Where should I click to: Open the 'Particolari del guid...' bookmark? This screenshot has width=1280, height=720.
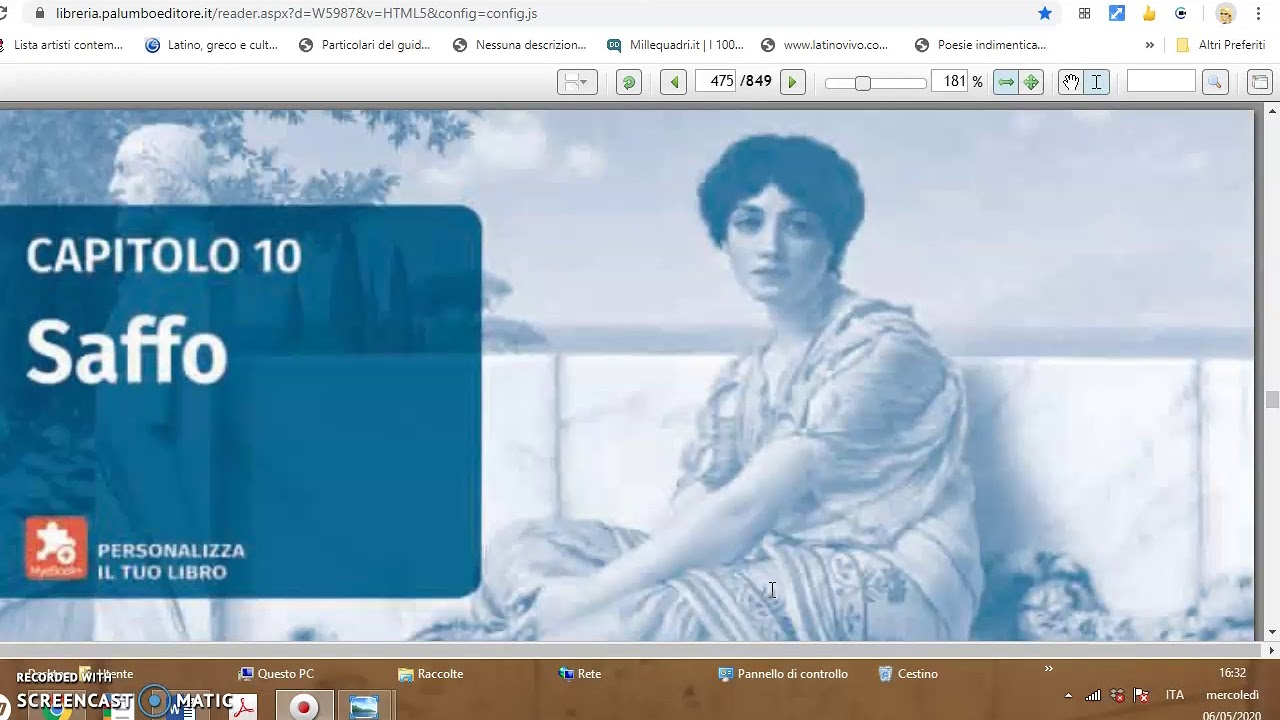(365, 45)
